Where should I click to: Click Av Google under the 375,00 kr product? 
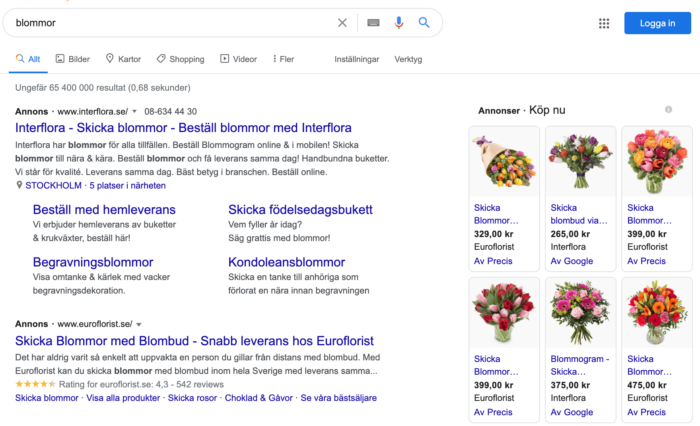(x=571, y=412)
